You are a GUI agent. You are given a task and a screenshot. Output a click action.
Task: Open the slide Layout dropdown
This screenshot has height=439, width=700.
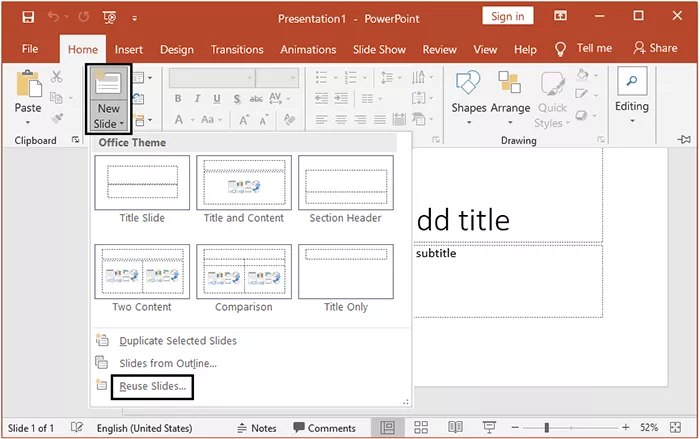click(142, 78)
